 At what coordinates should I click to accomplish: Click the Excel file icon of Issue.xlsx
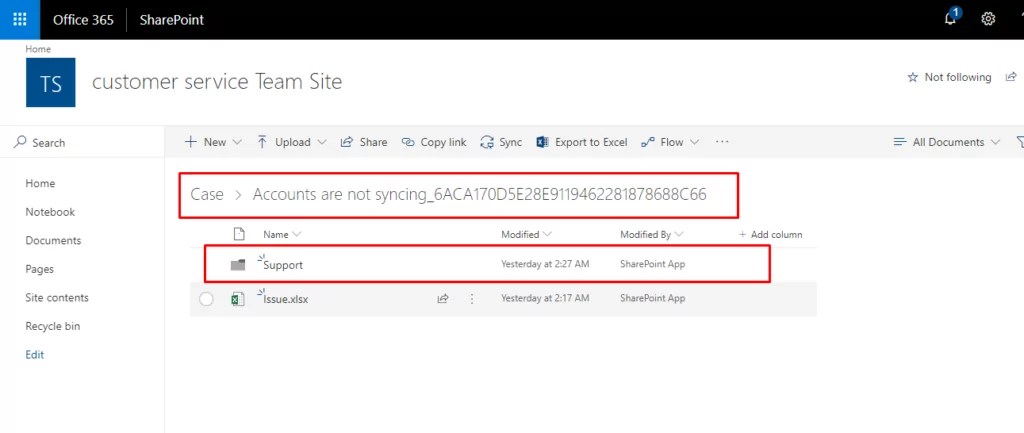coord(238,299)
